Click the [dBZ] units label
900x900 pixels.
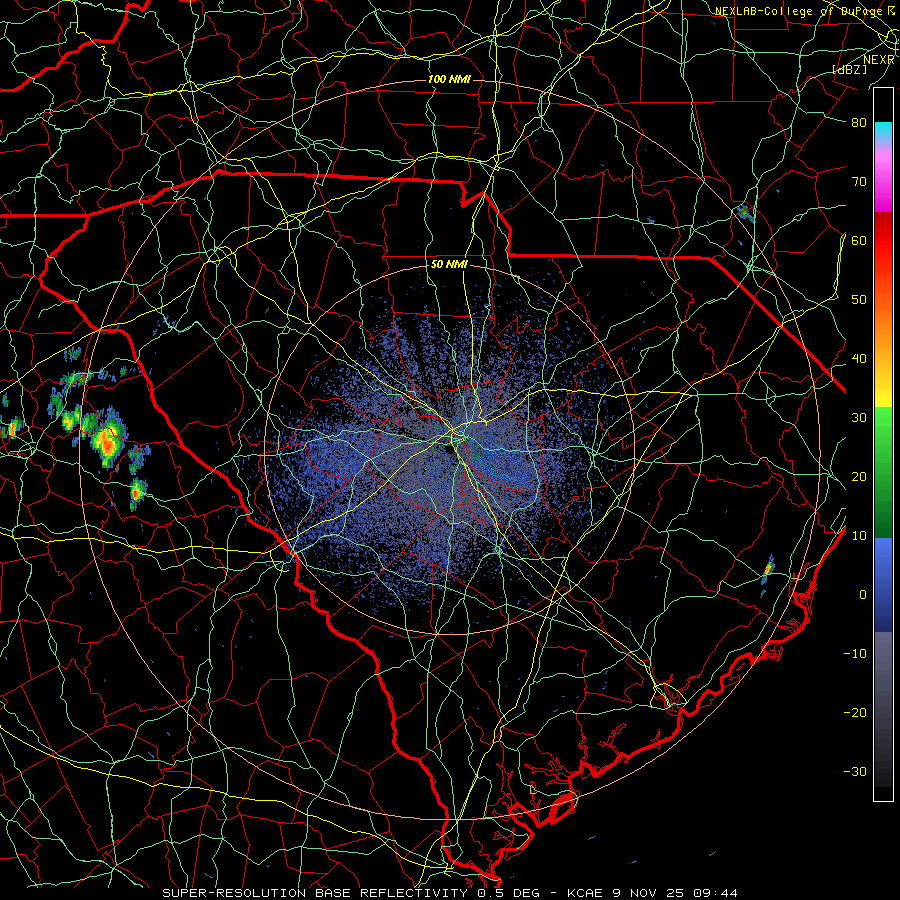tap(849, 69)
